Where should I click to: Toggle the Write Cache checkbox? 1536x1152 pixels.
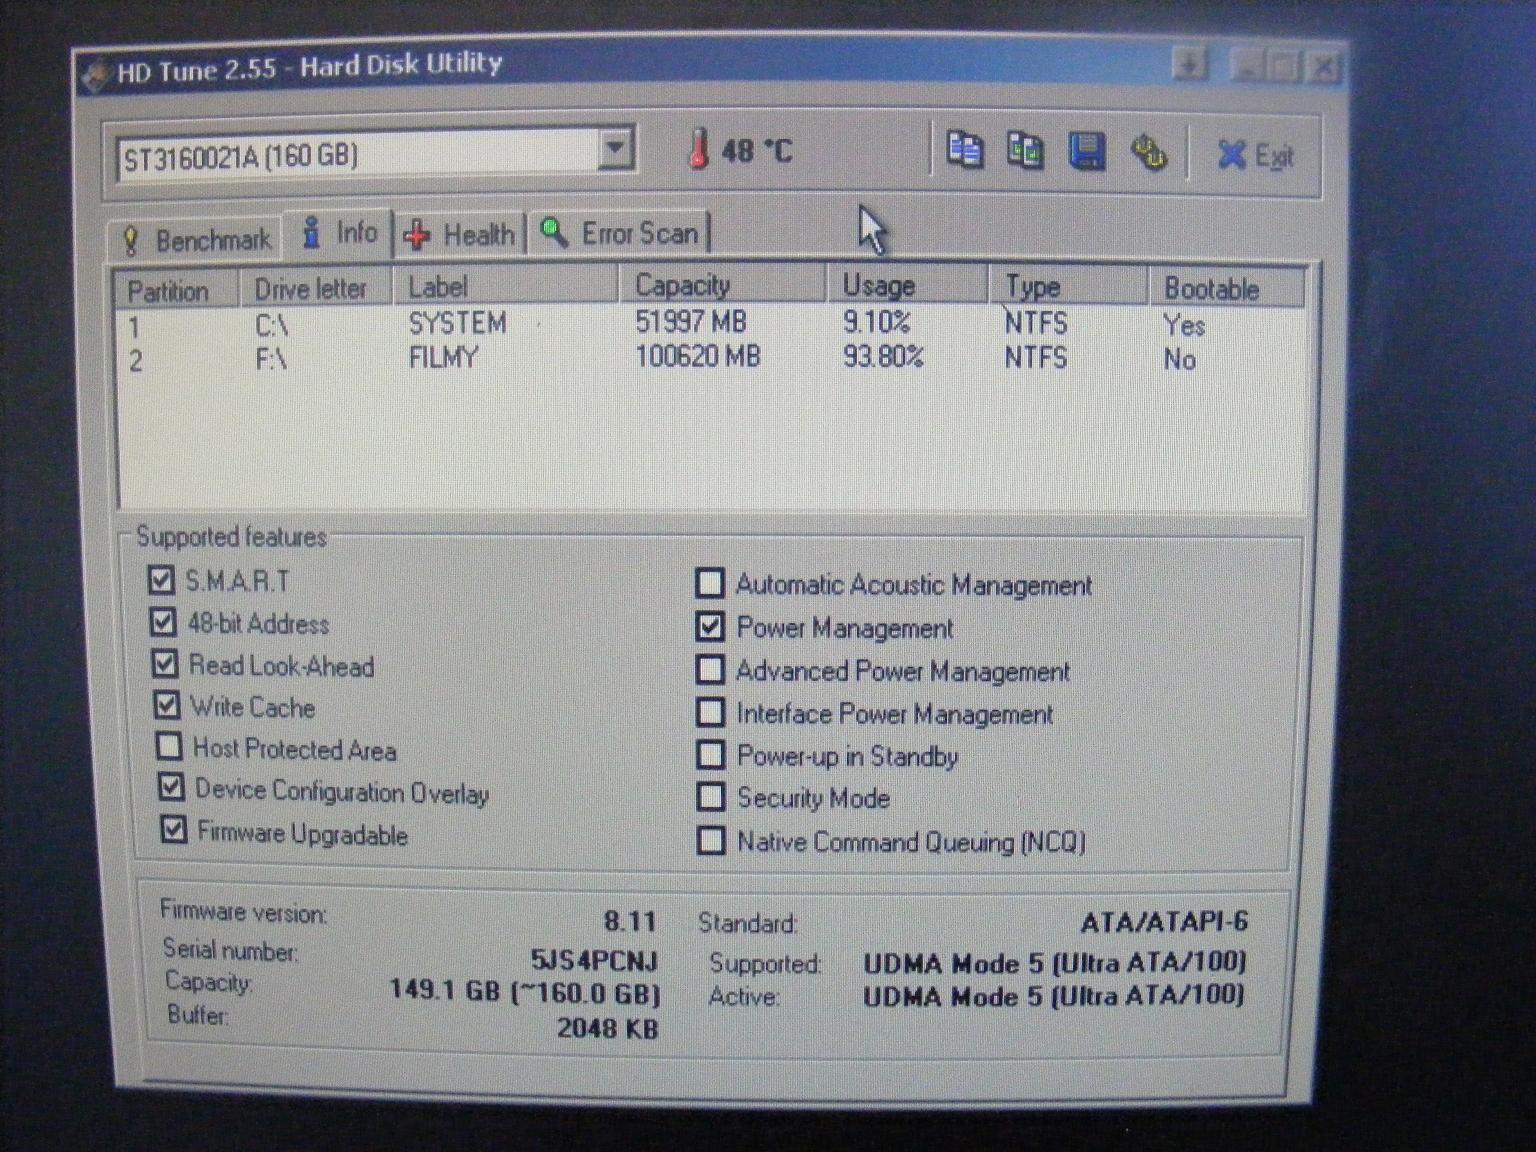click(x=167, y=705)
